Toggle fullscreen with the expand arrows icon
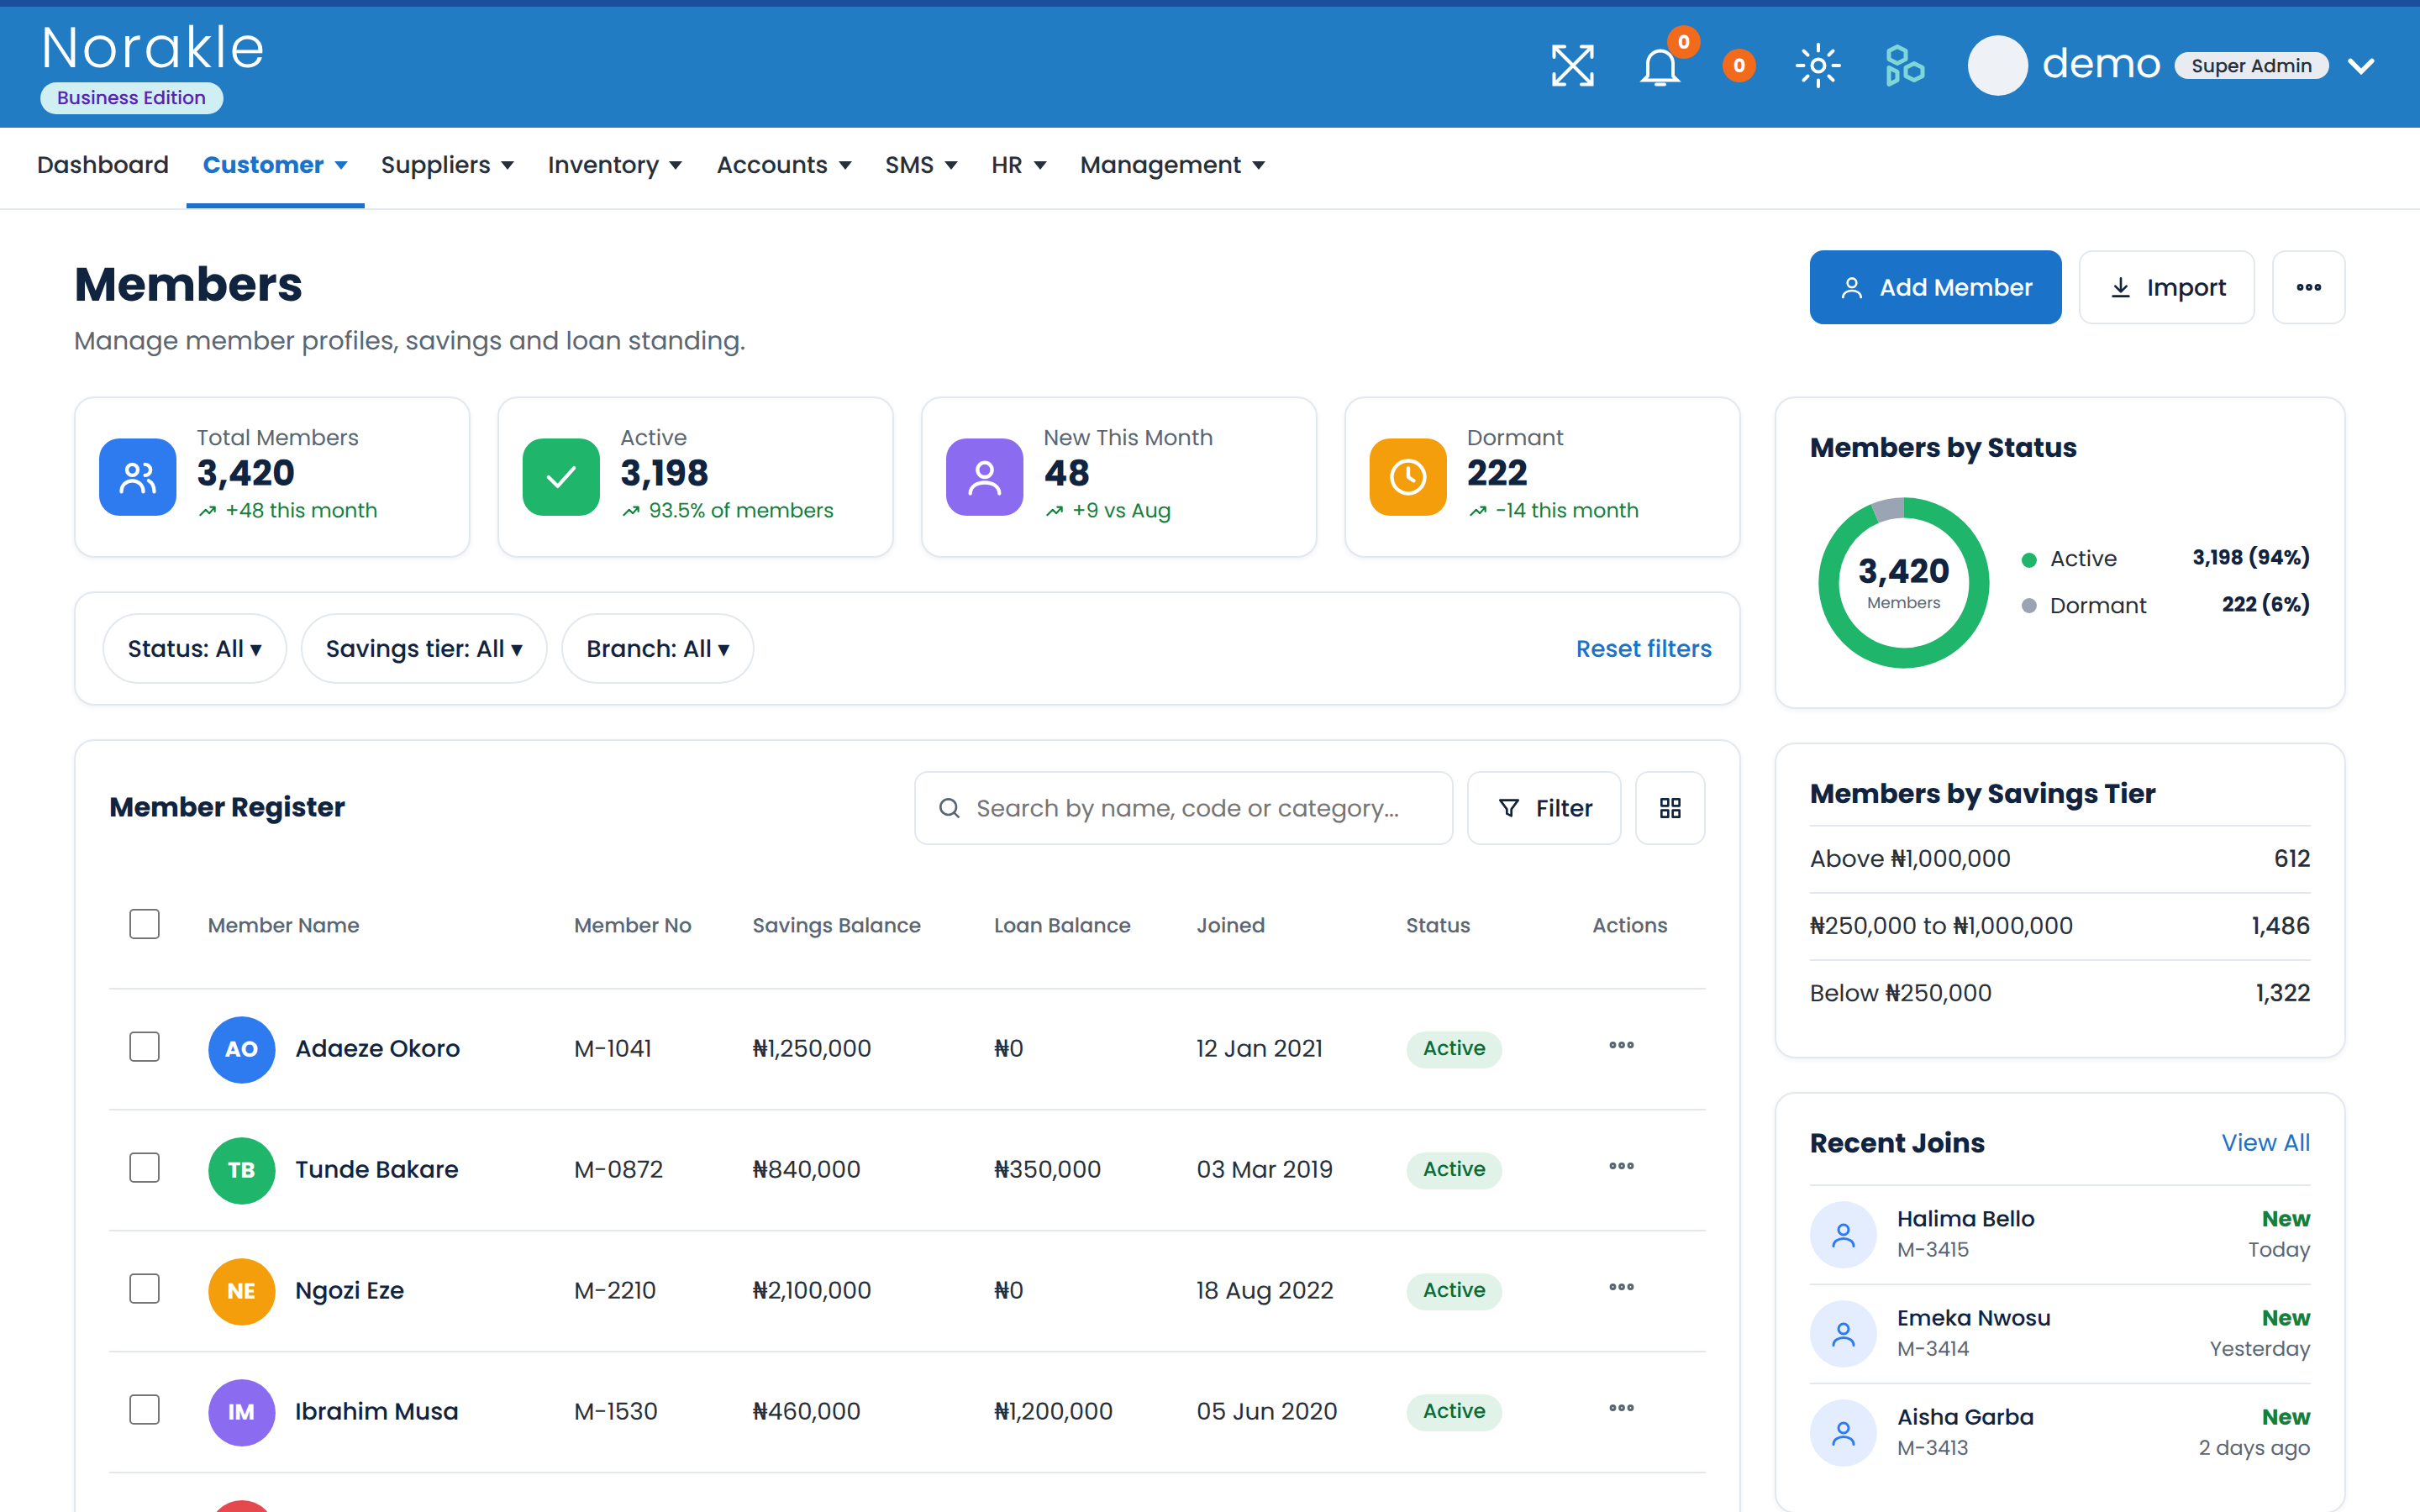Image resolution: width=2420 pixels, height=1512 pixels. pyautogui.click(x=1572, y=66)
